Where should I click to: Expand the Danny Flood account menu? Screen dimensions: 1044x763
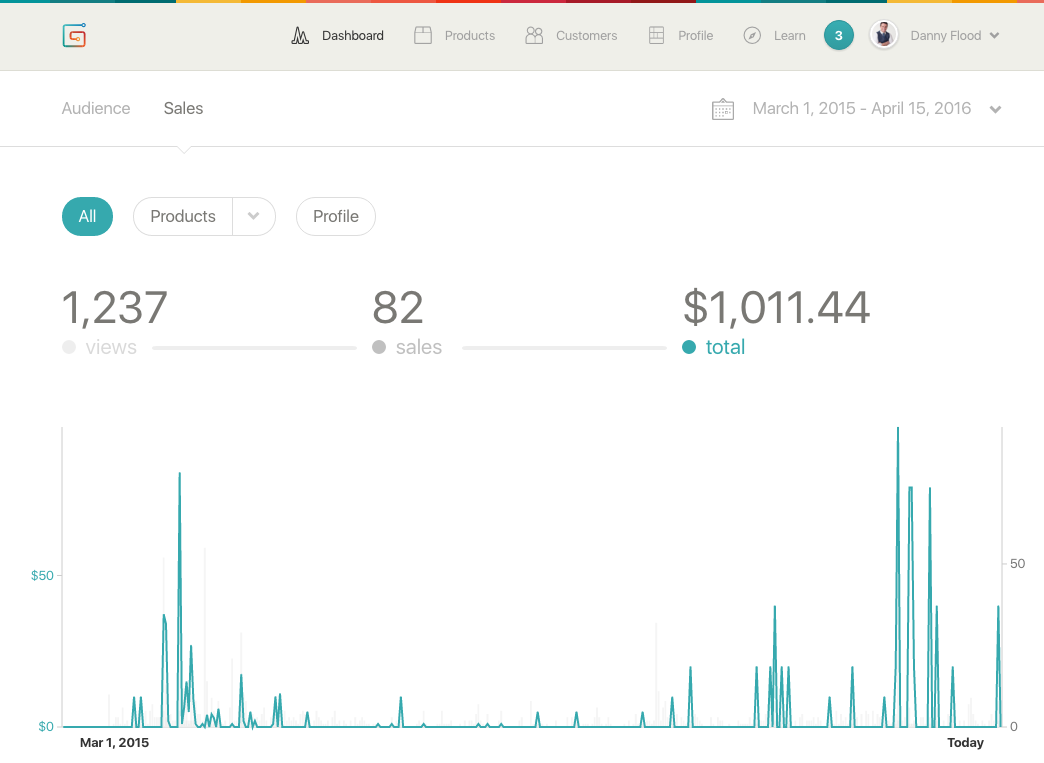[x=994, y=36]
